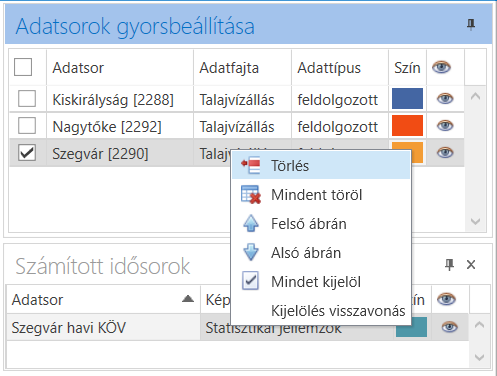Toggle visibility of Kiskirályság data series
This screenshot has width=497, height=376.
(445, 99)
